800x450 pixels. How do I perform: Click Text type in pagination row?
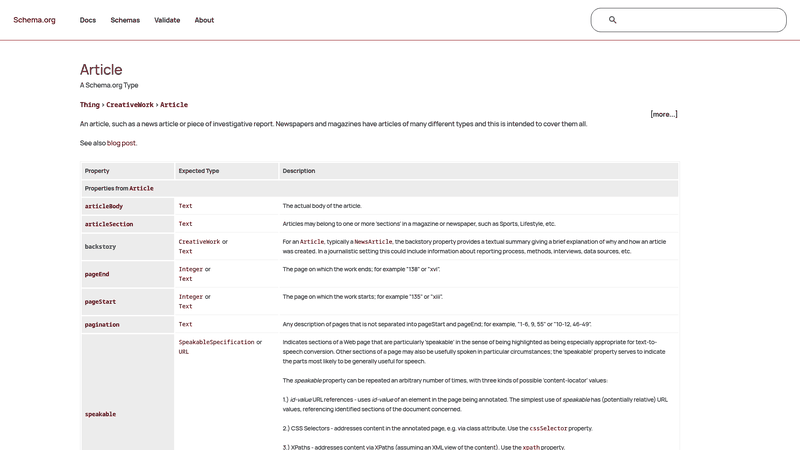185,324
